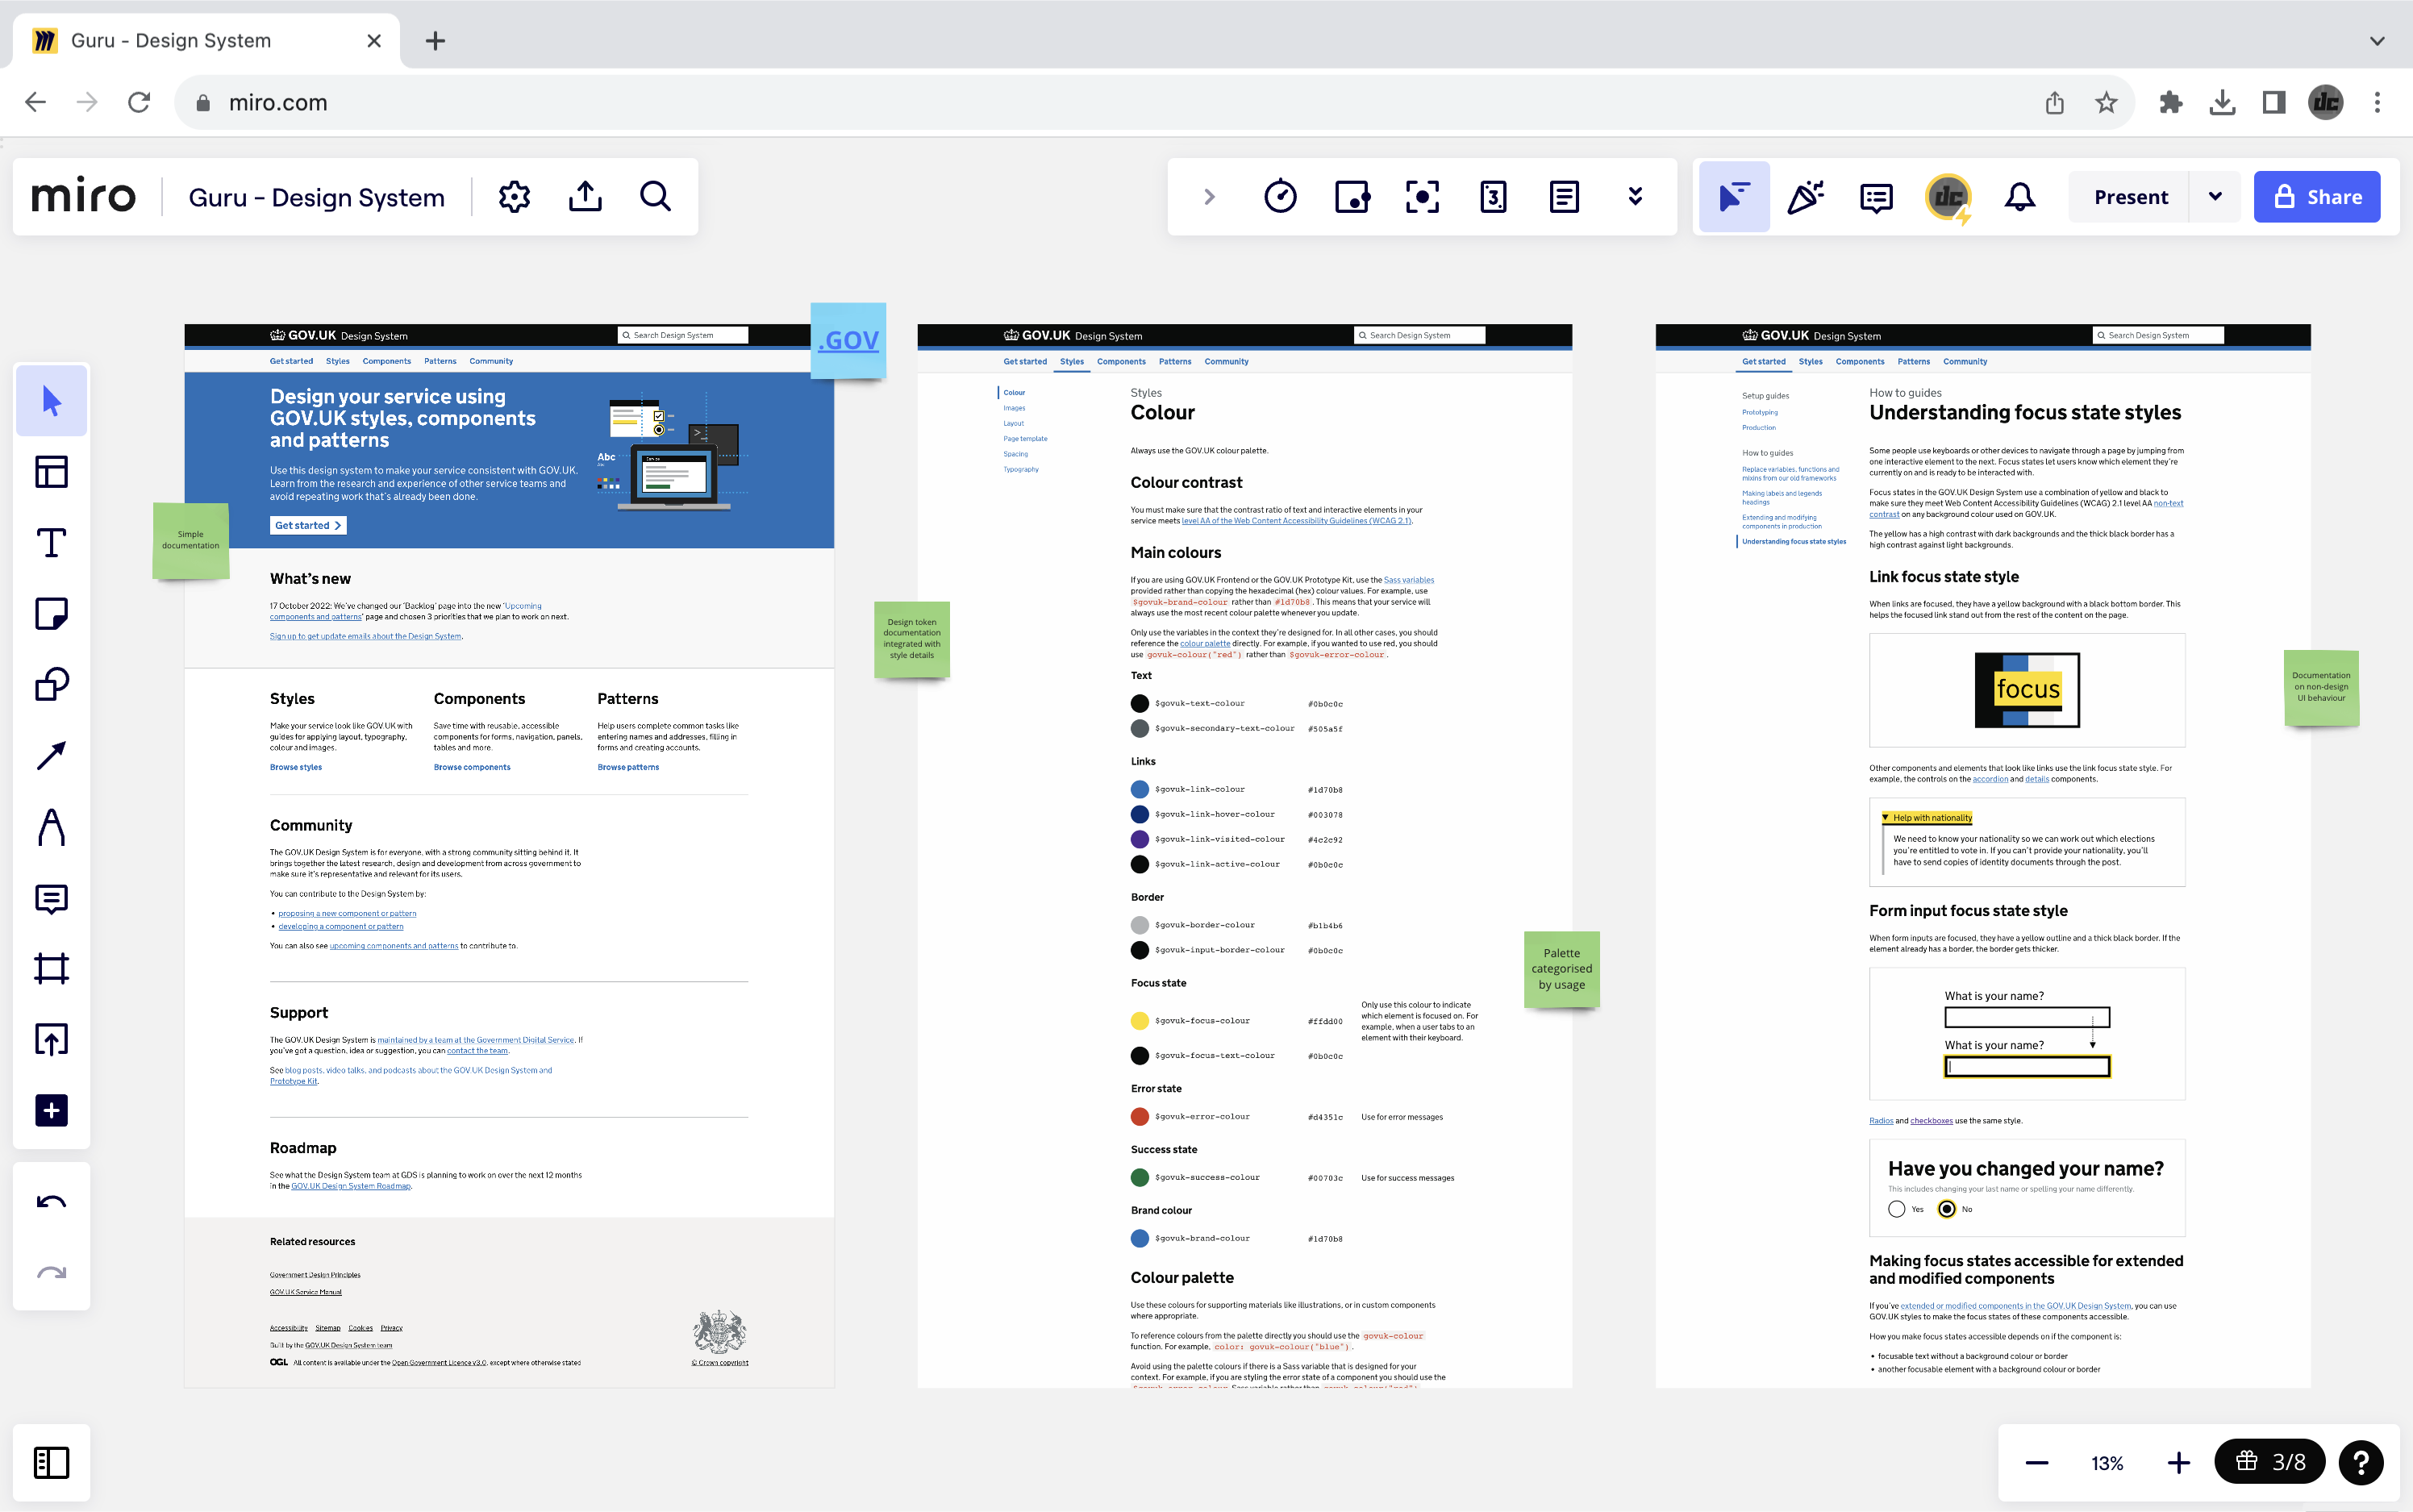Image resolution: width=2413 pixels, height=1512 pixels.
Task: Click the yellow focus colour swatch
Action: coord(1140,1021)
